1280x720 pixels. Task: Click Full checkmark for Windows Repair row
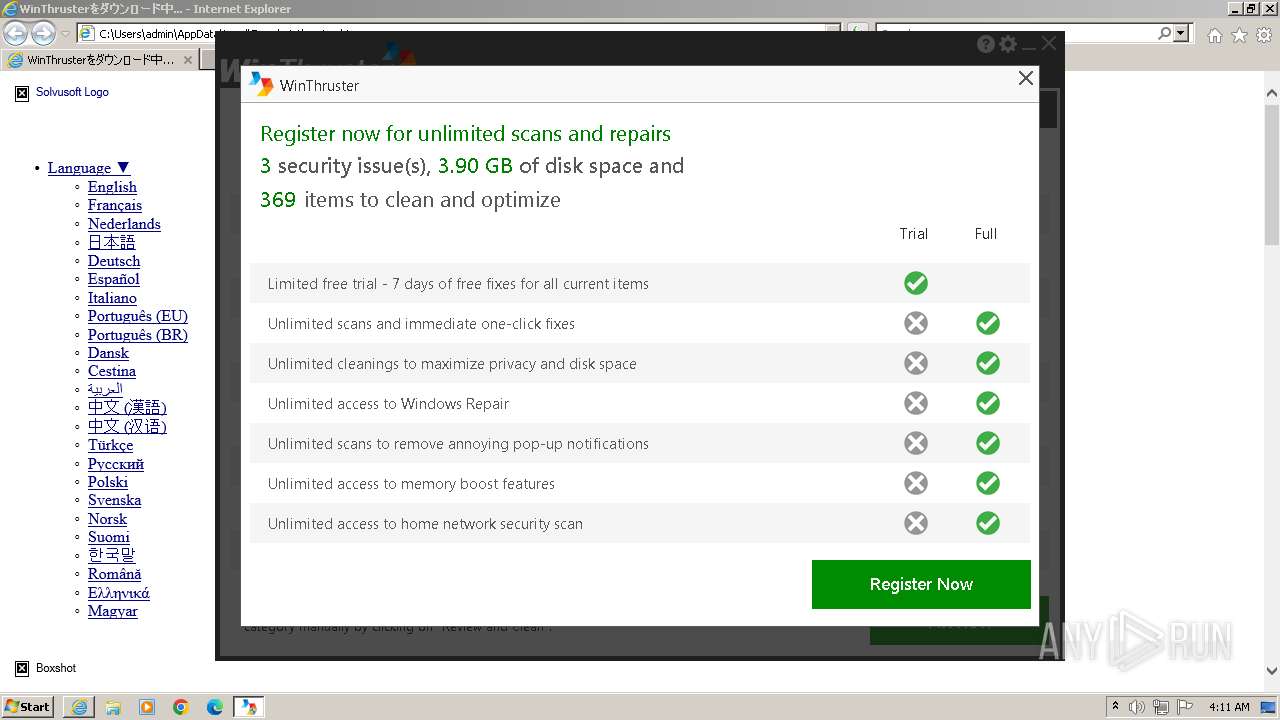[x=988, y=403]
